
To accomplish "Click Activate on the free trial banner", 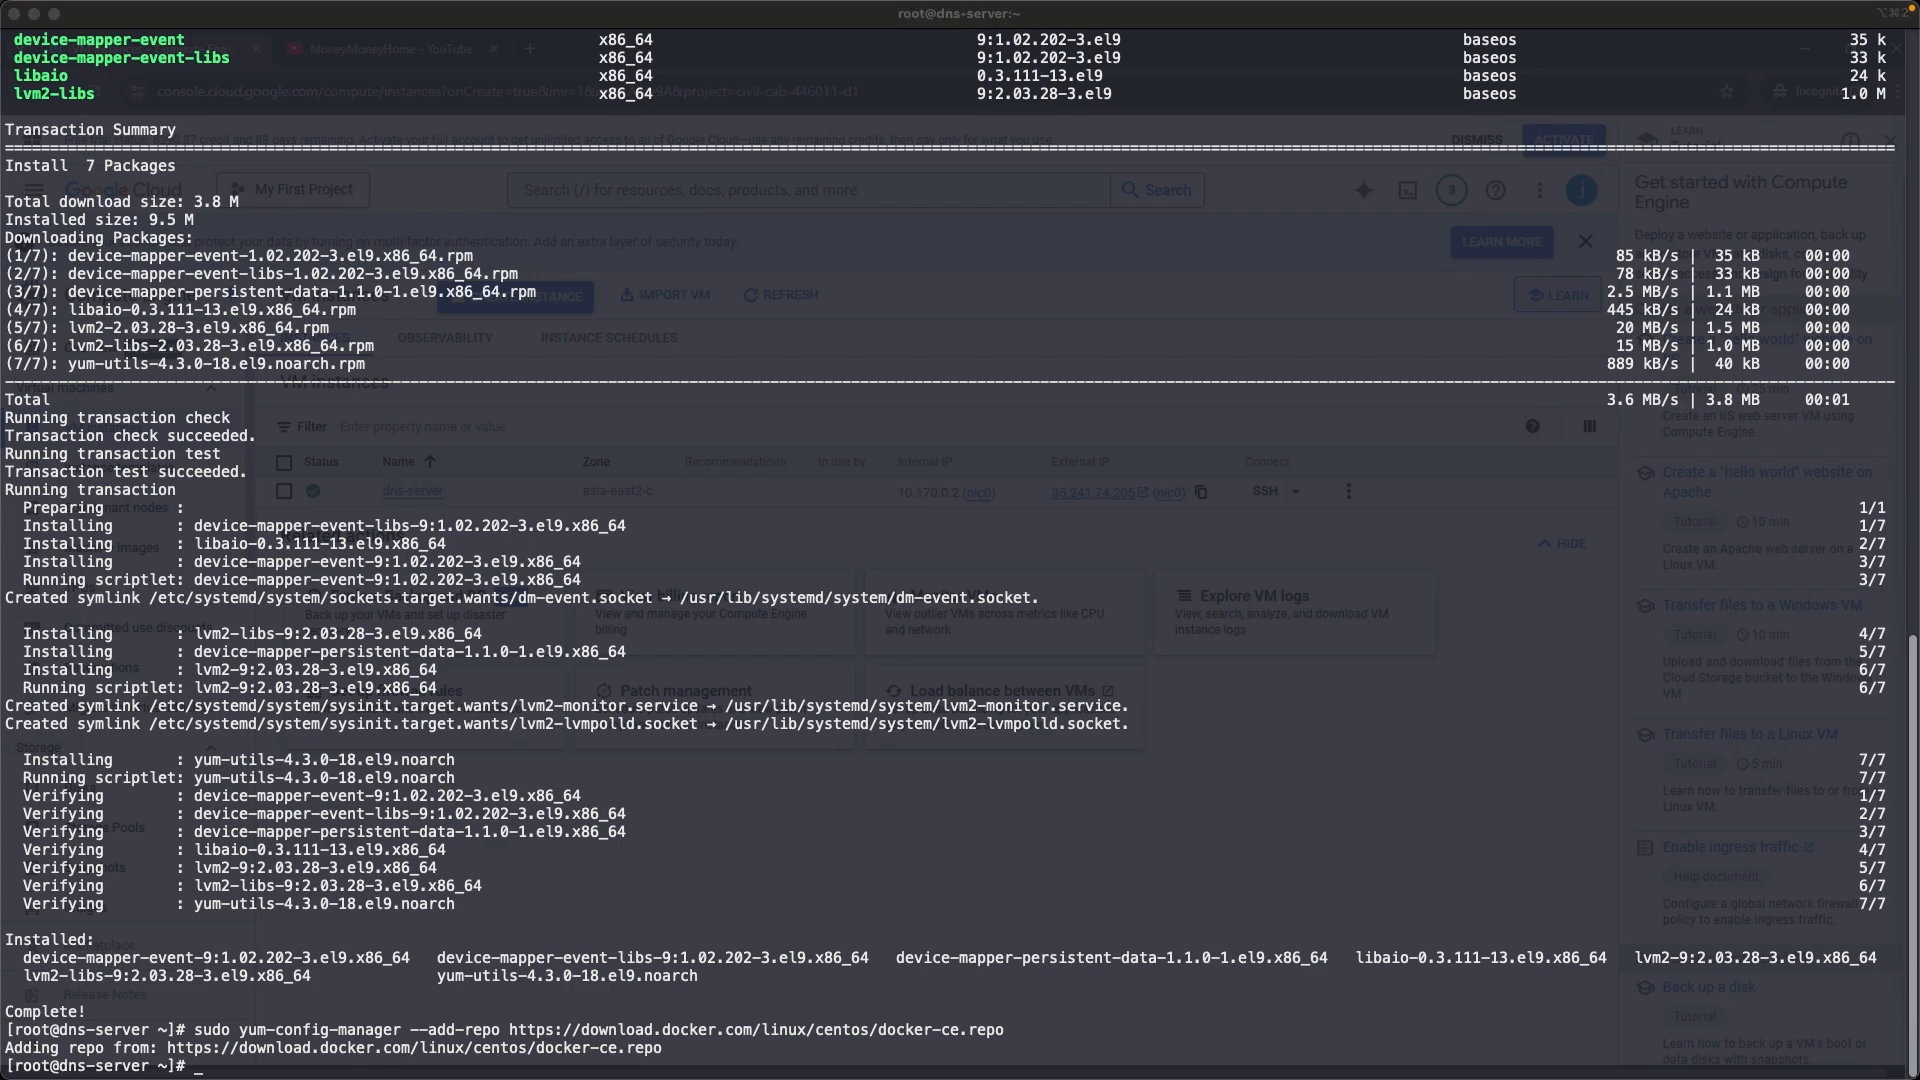I will (1564, 140).
